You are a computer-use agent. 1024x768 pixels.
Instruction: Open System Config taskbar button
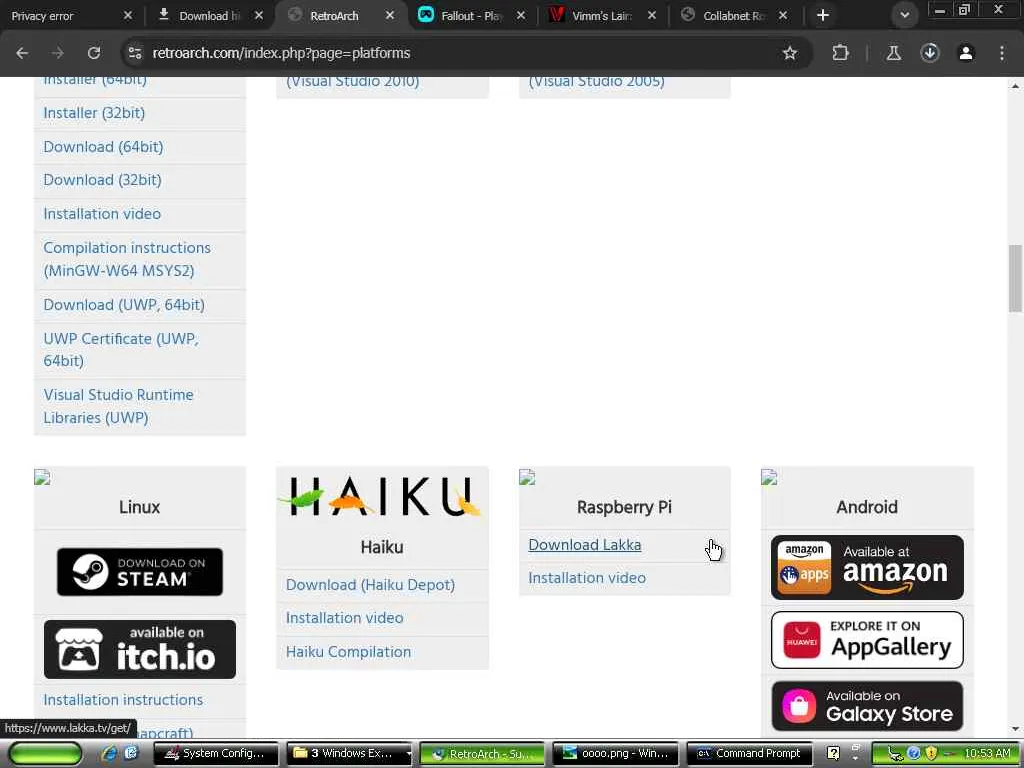coord(216,754)
